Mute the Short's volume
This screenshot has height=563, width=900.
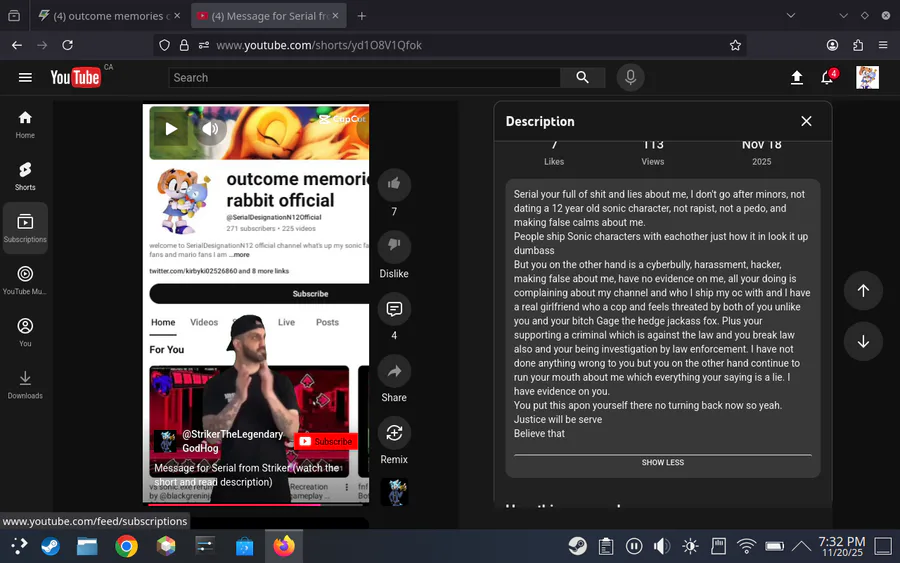(x=210, y=129)
